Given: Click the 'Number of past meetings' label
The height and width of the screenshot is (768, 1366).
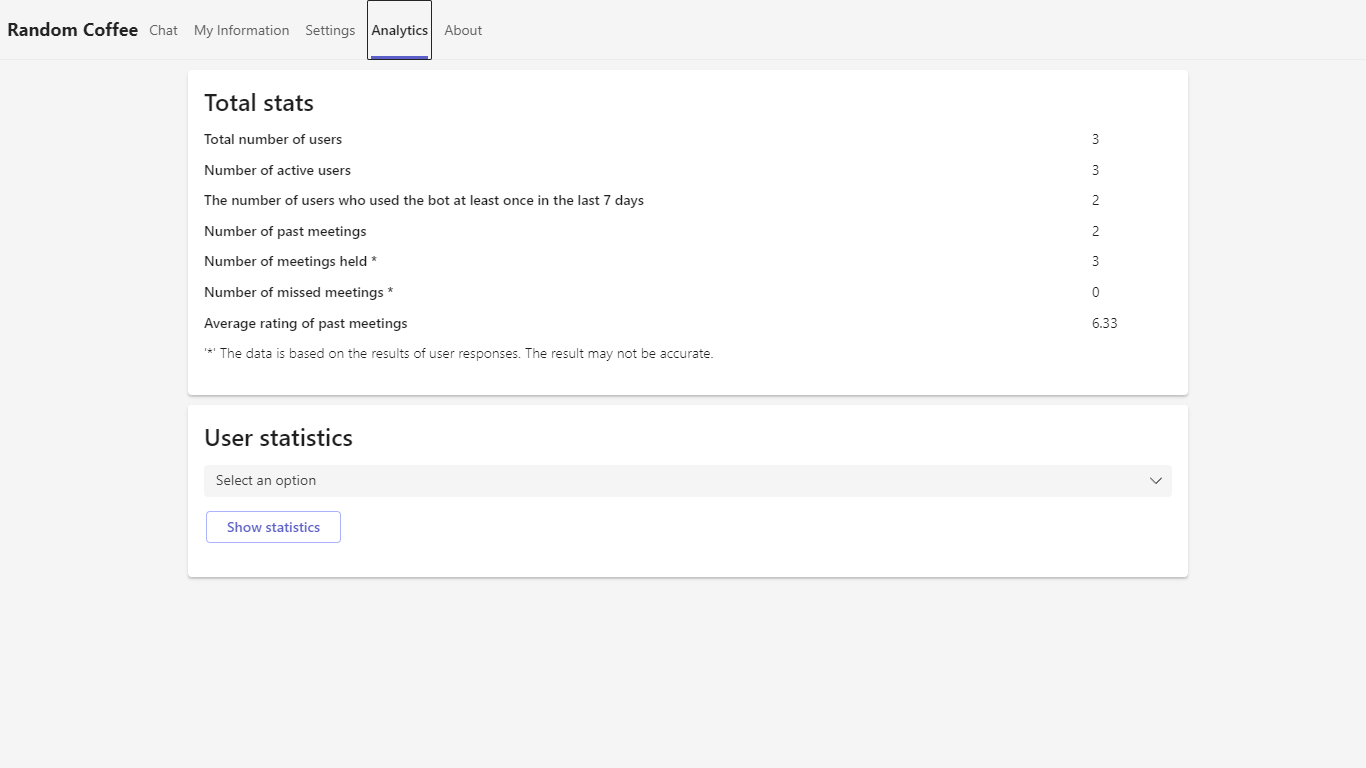Looking at the screenshot, I should (285, 231).
